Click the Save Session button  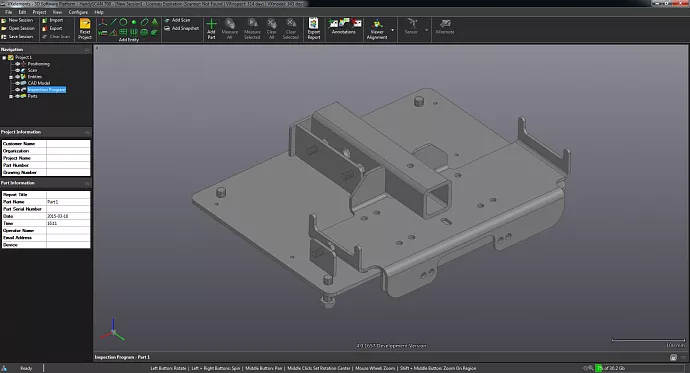pos(17,37)
